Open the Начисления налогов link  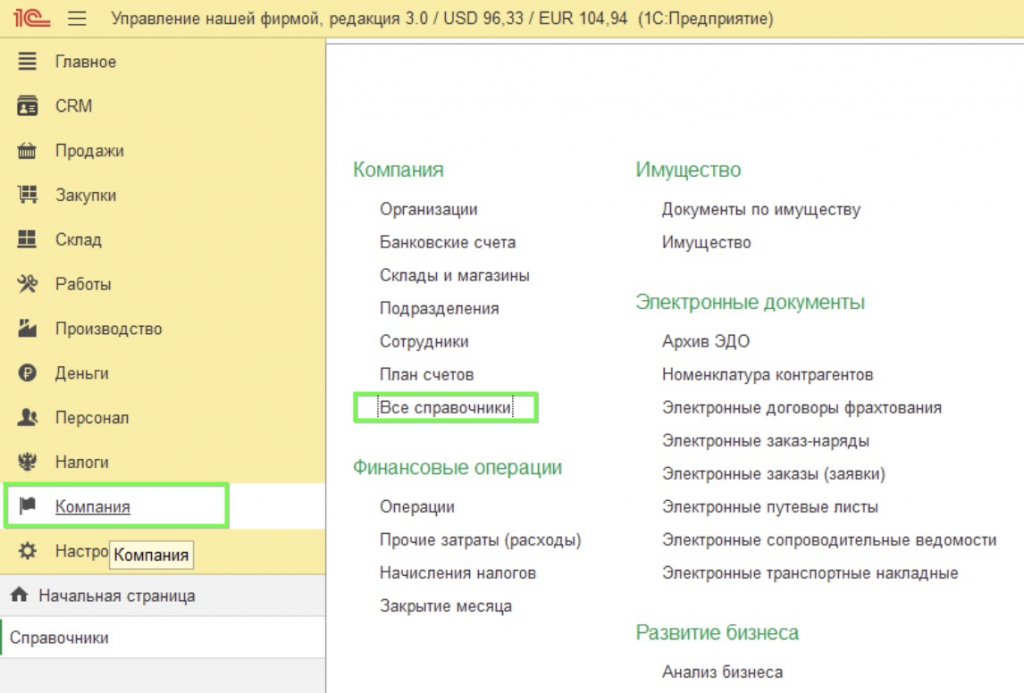[458, 573]
